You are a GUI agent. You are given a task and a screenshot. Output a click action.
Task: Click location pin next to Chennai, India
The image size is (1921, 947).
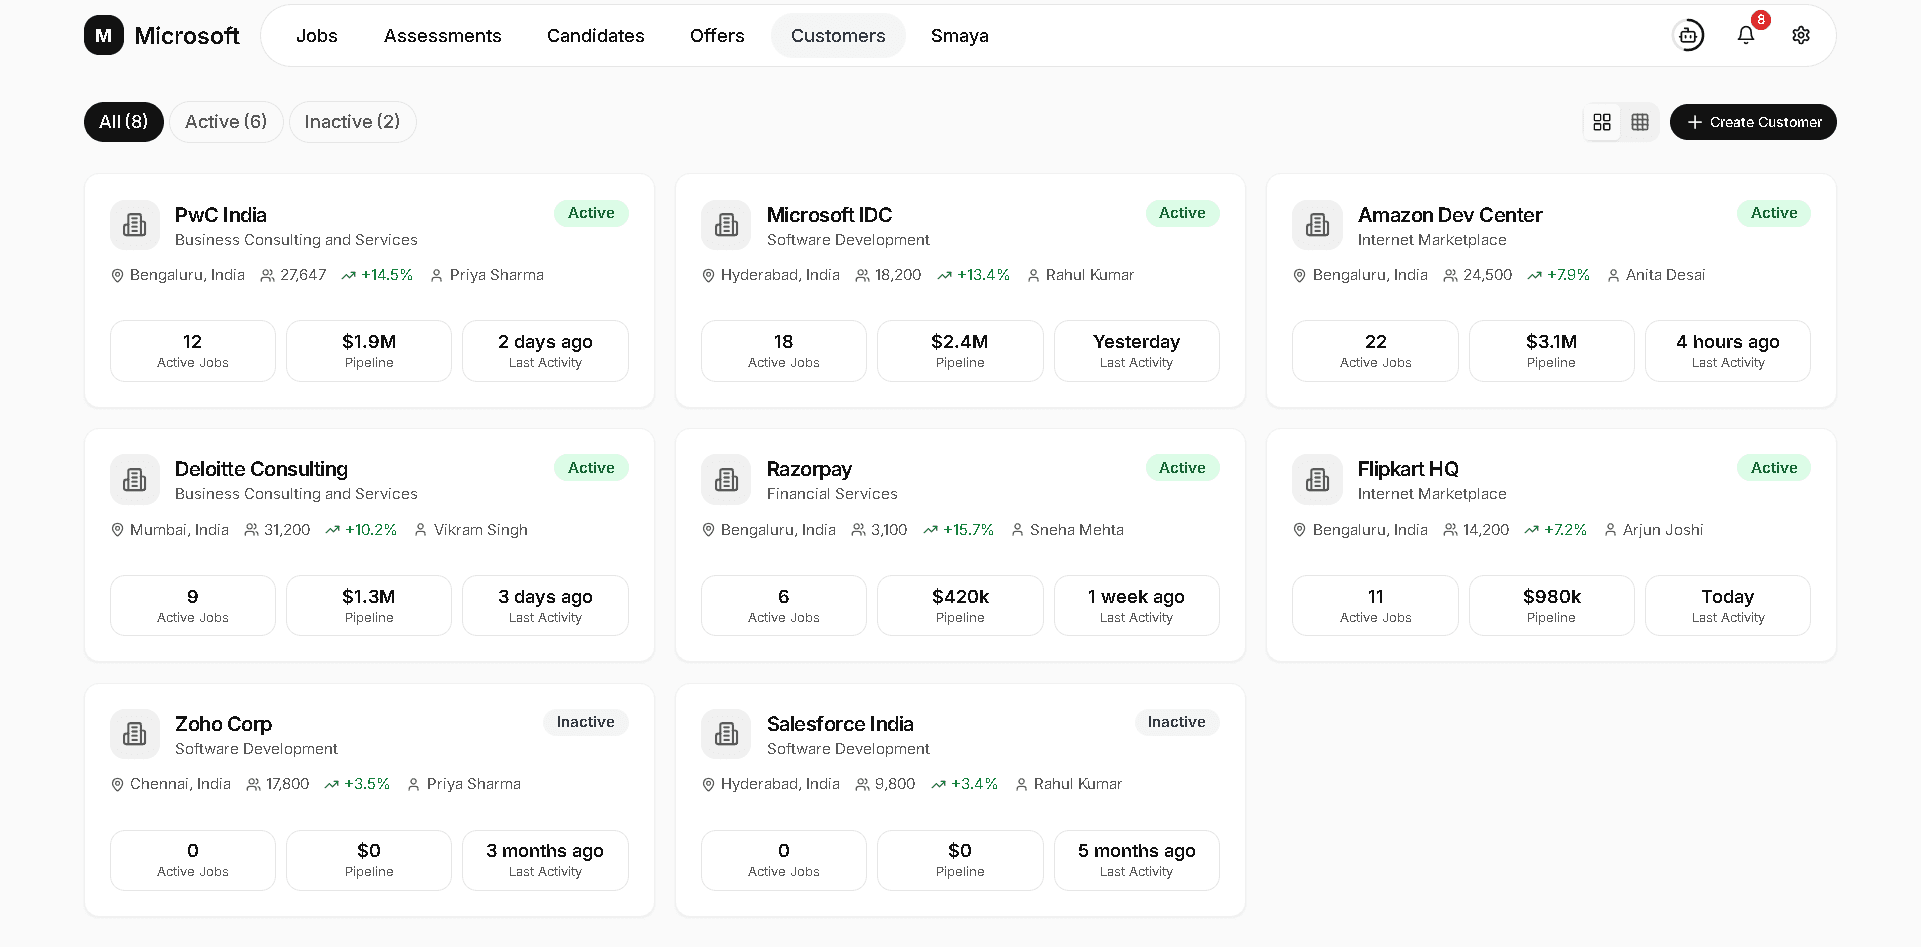pos(117,785)
